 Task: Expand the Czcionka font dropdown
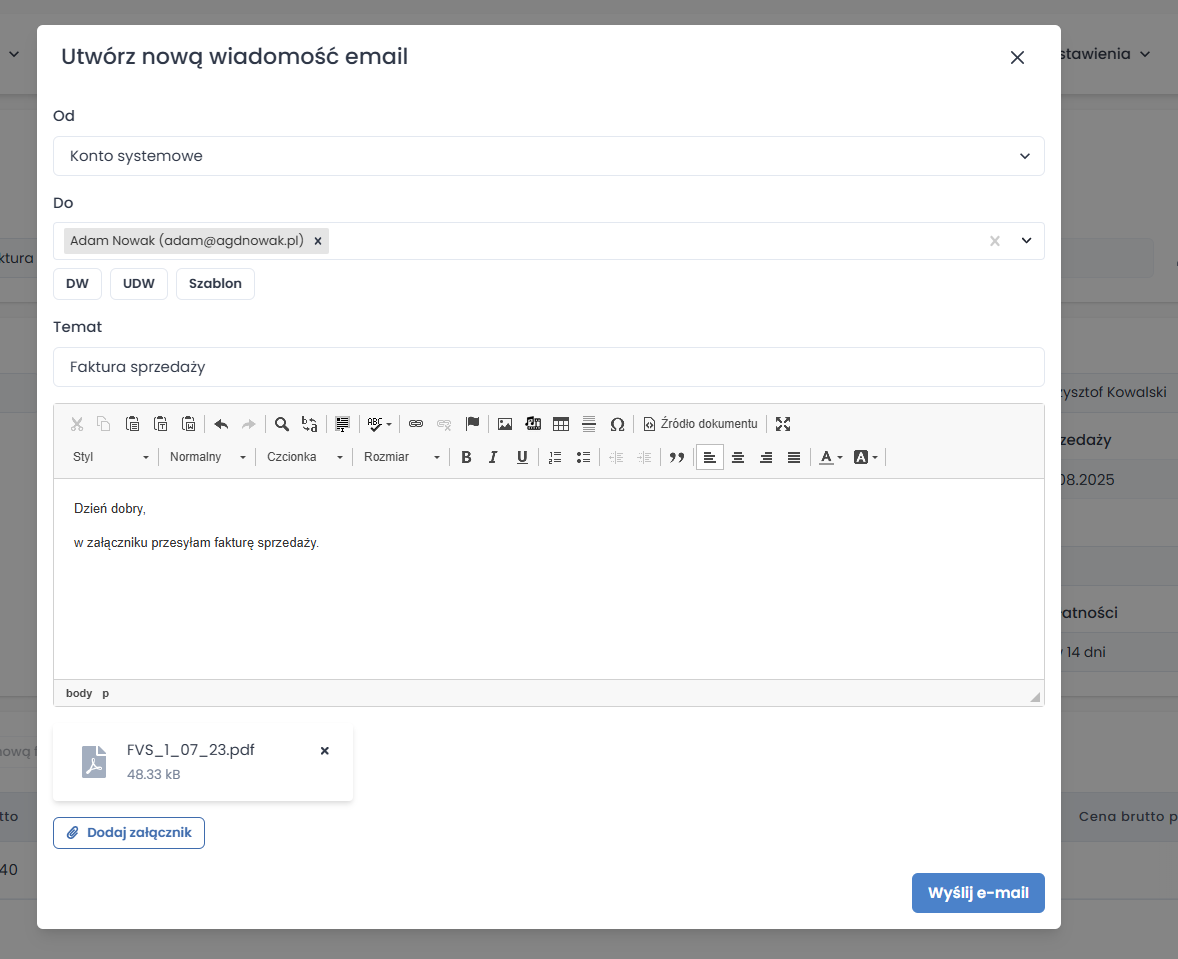pyautogui.click(x=304, y=457)
